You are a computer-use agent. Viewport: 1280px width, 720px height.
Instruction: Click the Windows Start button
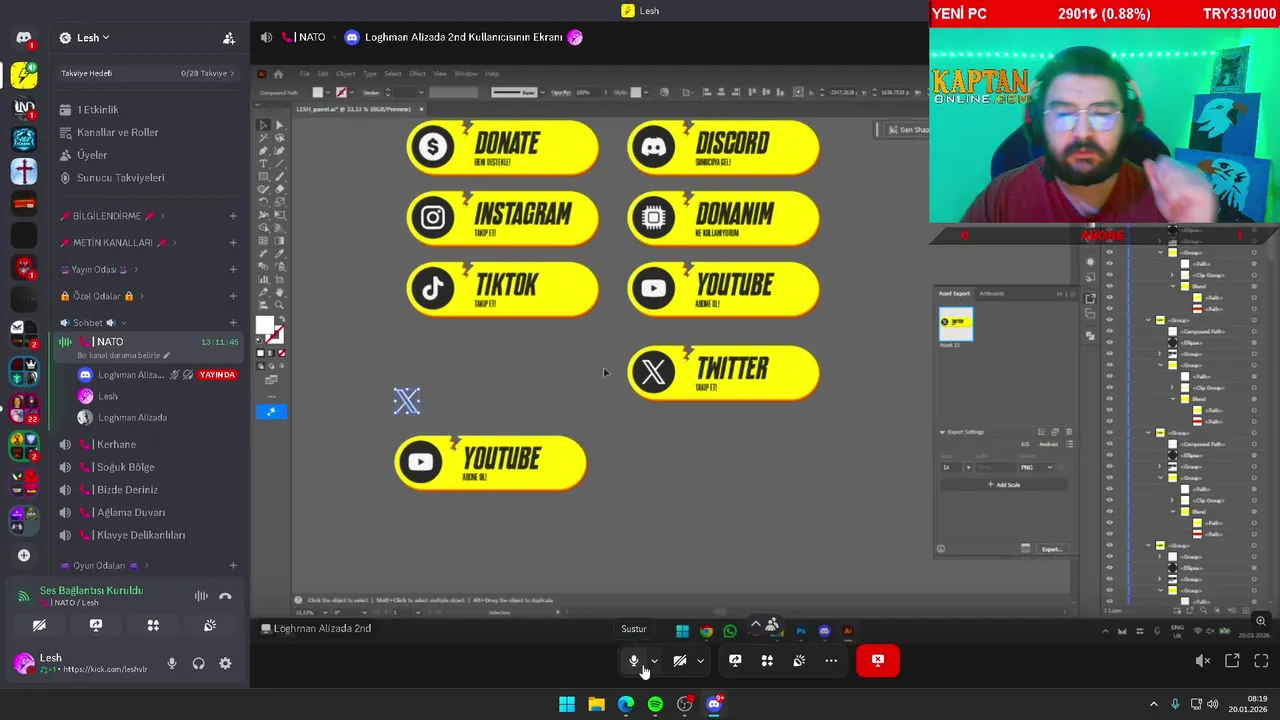pyautogui.click(x=567, y=704)
